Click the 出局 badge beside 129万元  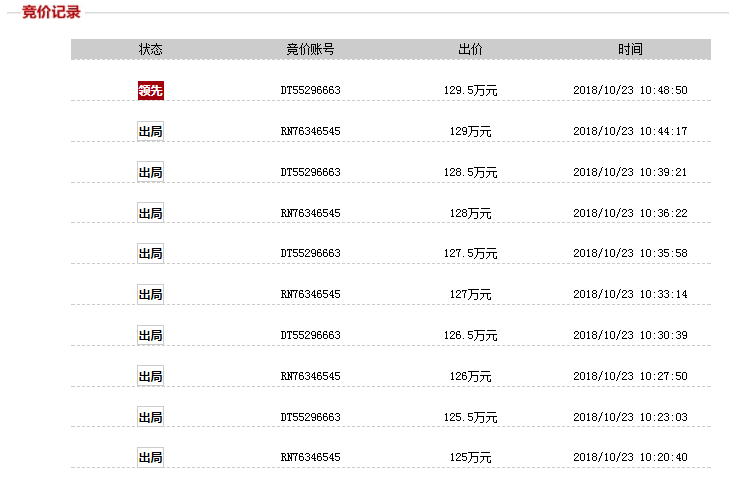[151, 131]
